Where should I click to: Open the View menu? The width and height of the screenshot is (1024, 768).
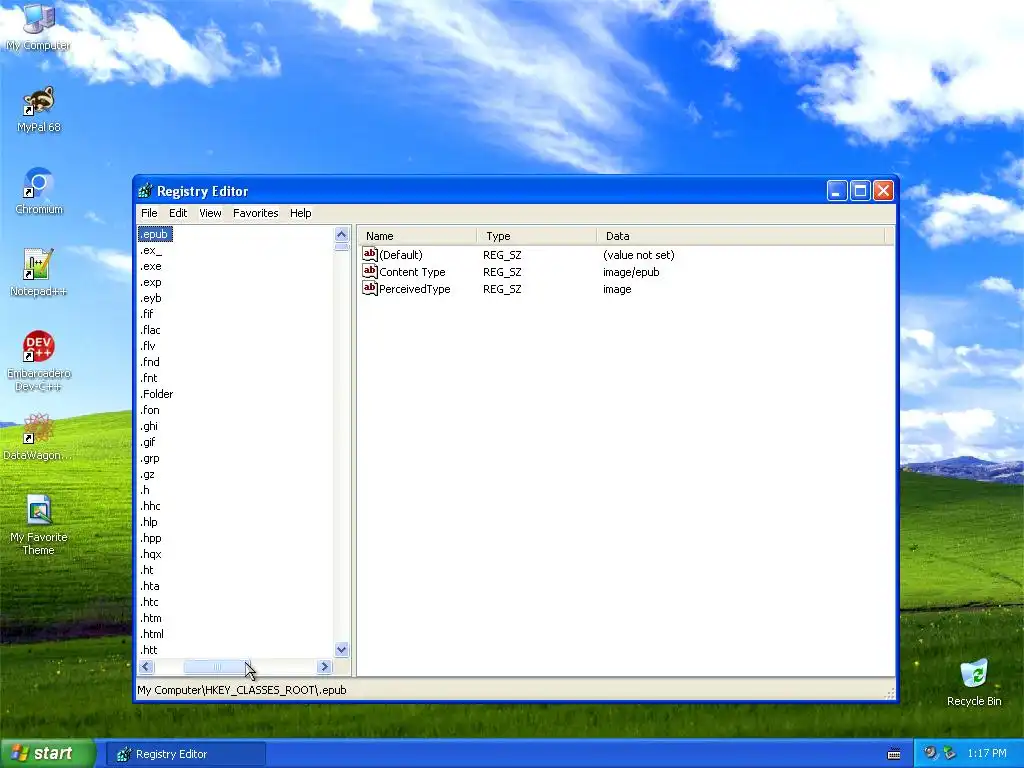pyautogui.click(x=210, y=213)
